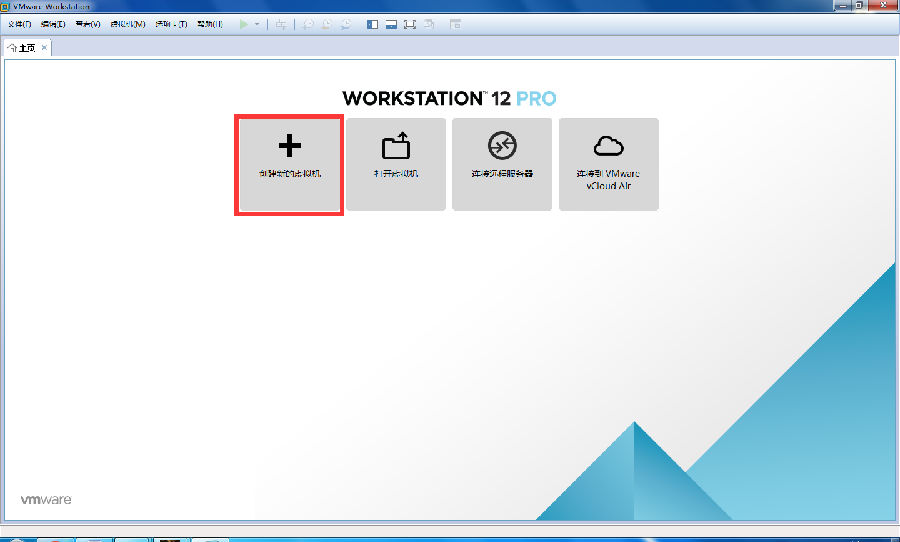Enter full screen mode from the toolbar
This screenshot has height=542, width=900.
click(410, 24)
